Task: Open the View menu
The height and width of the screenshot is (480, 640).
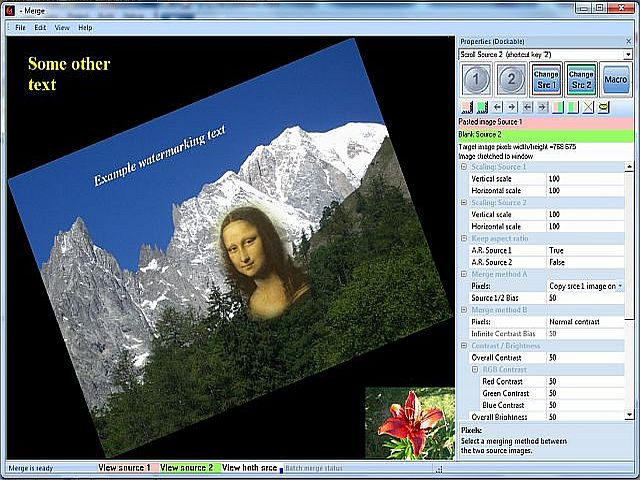Action: click(x=62, y=27)
